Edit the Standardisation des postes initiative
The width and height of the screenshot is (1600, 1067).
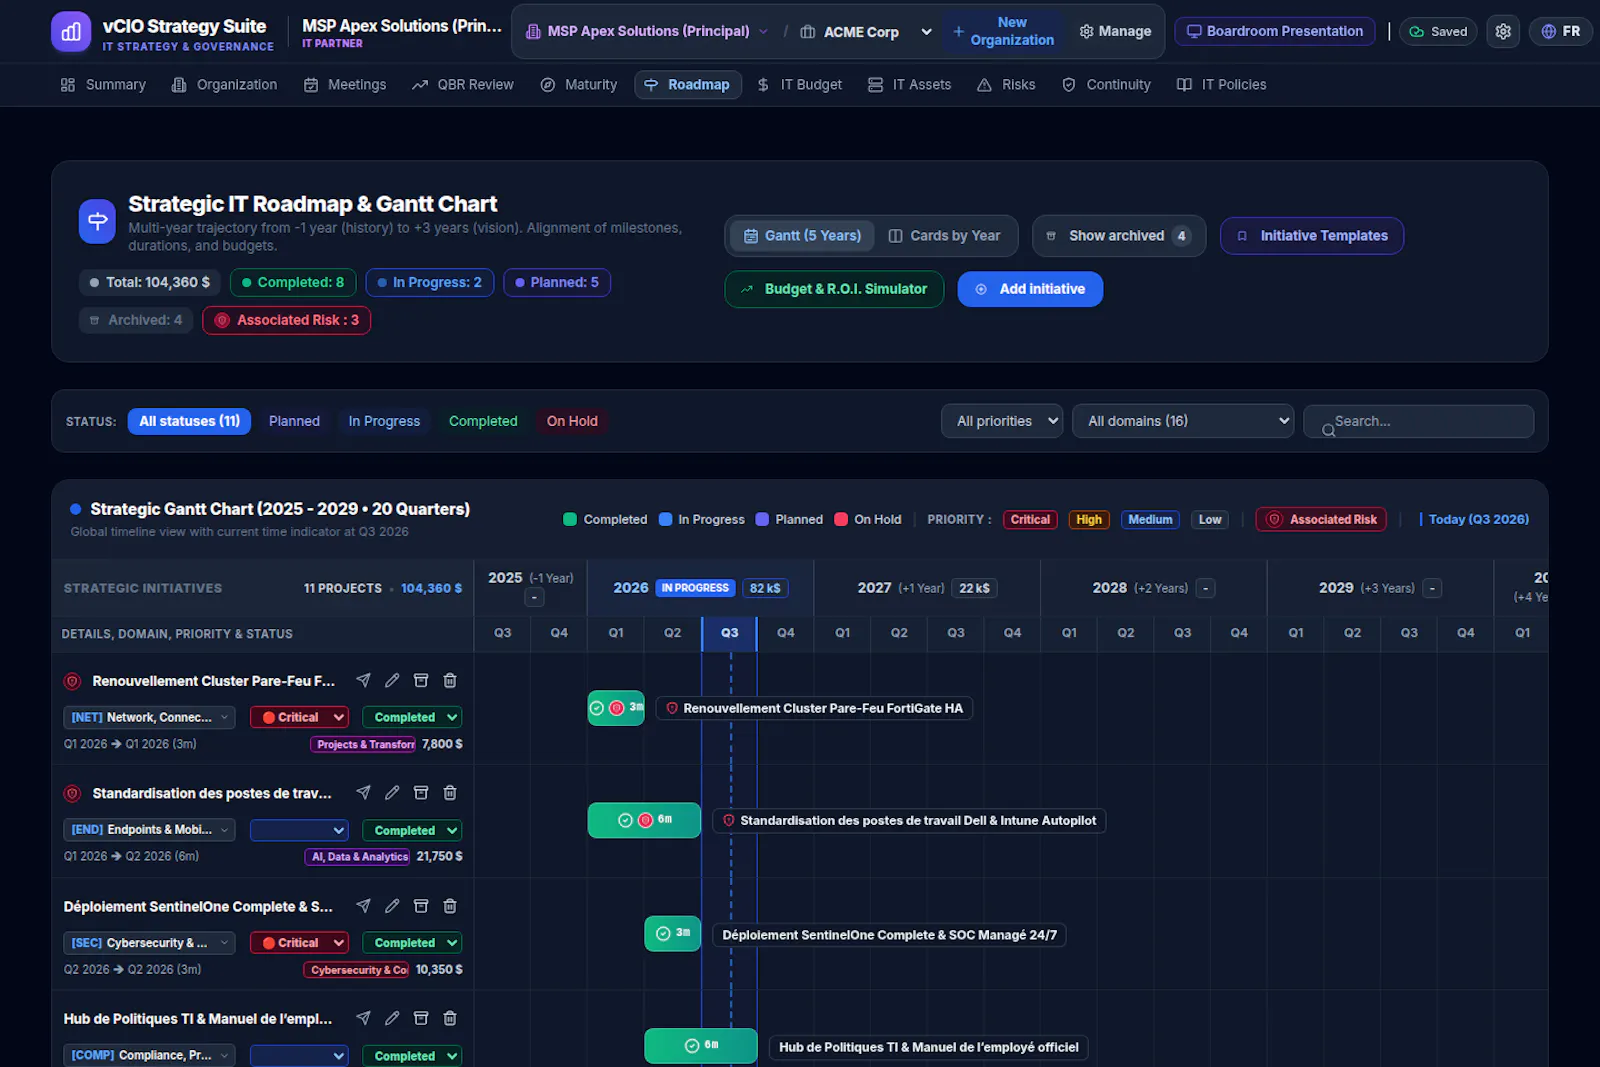pyautogui.click(x=392, y=792)
